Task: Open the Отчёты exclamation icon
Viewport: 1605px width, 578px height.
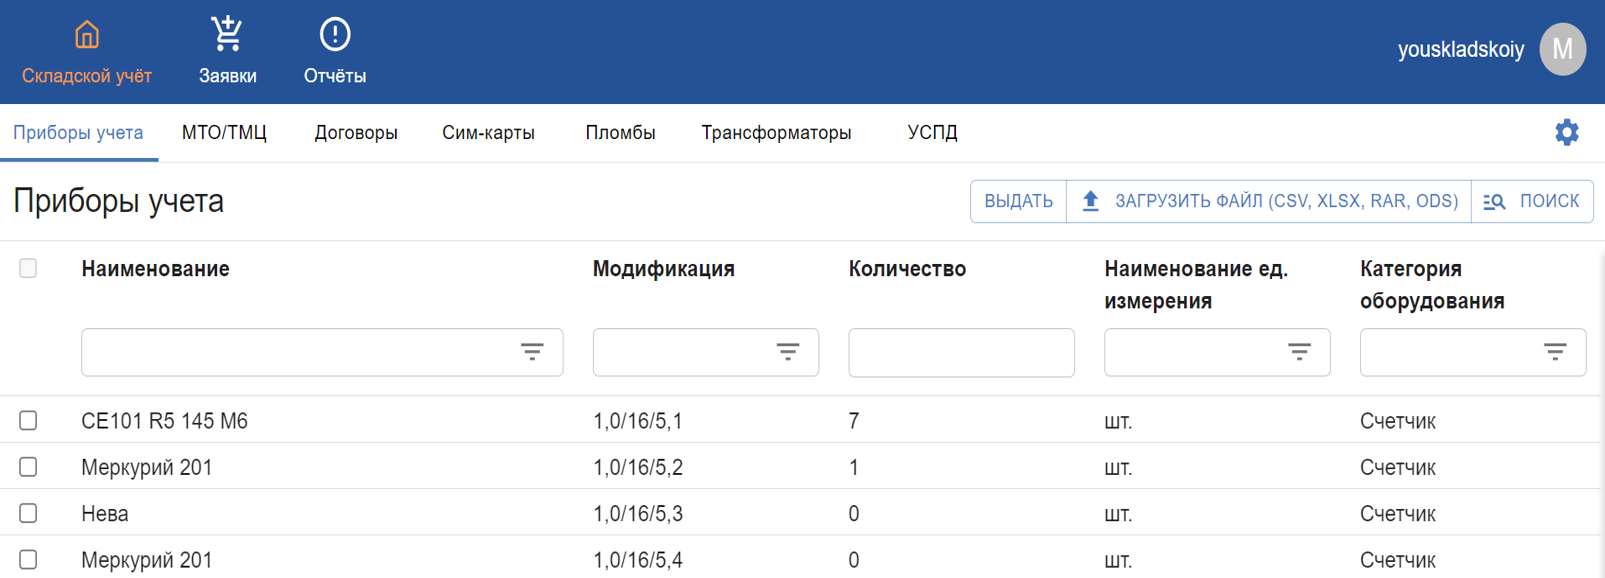Action: [335, 34]
